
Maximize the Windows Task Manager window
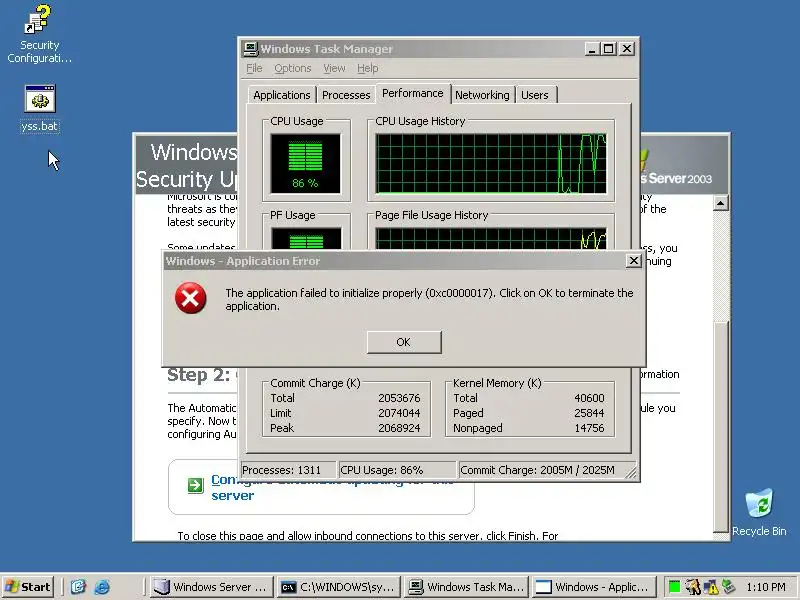point(608,49)
